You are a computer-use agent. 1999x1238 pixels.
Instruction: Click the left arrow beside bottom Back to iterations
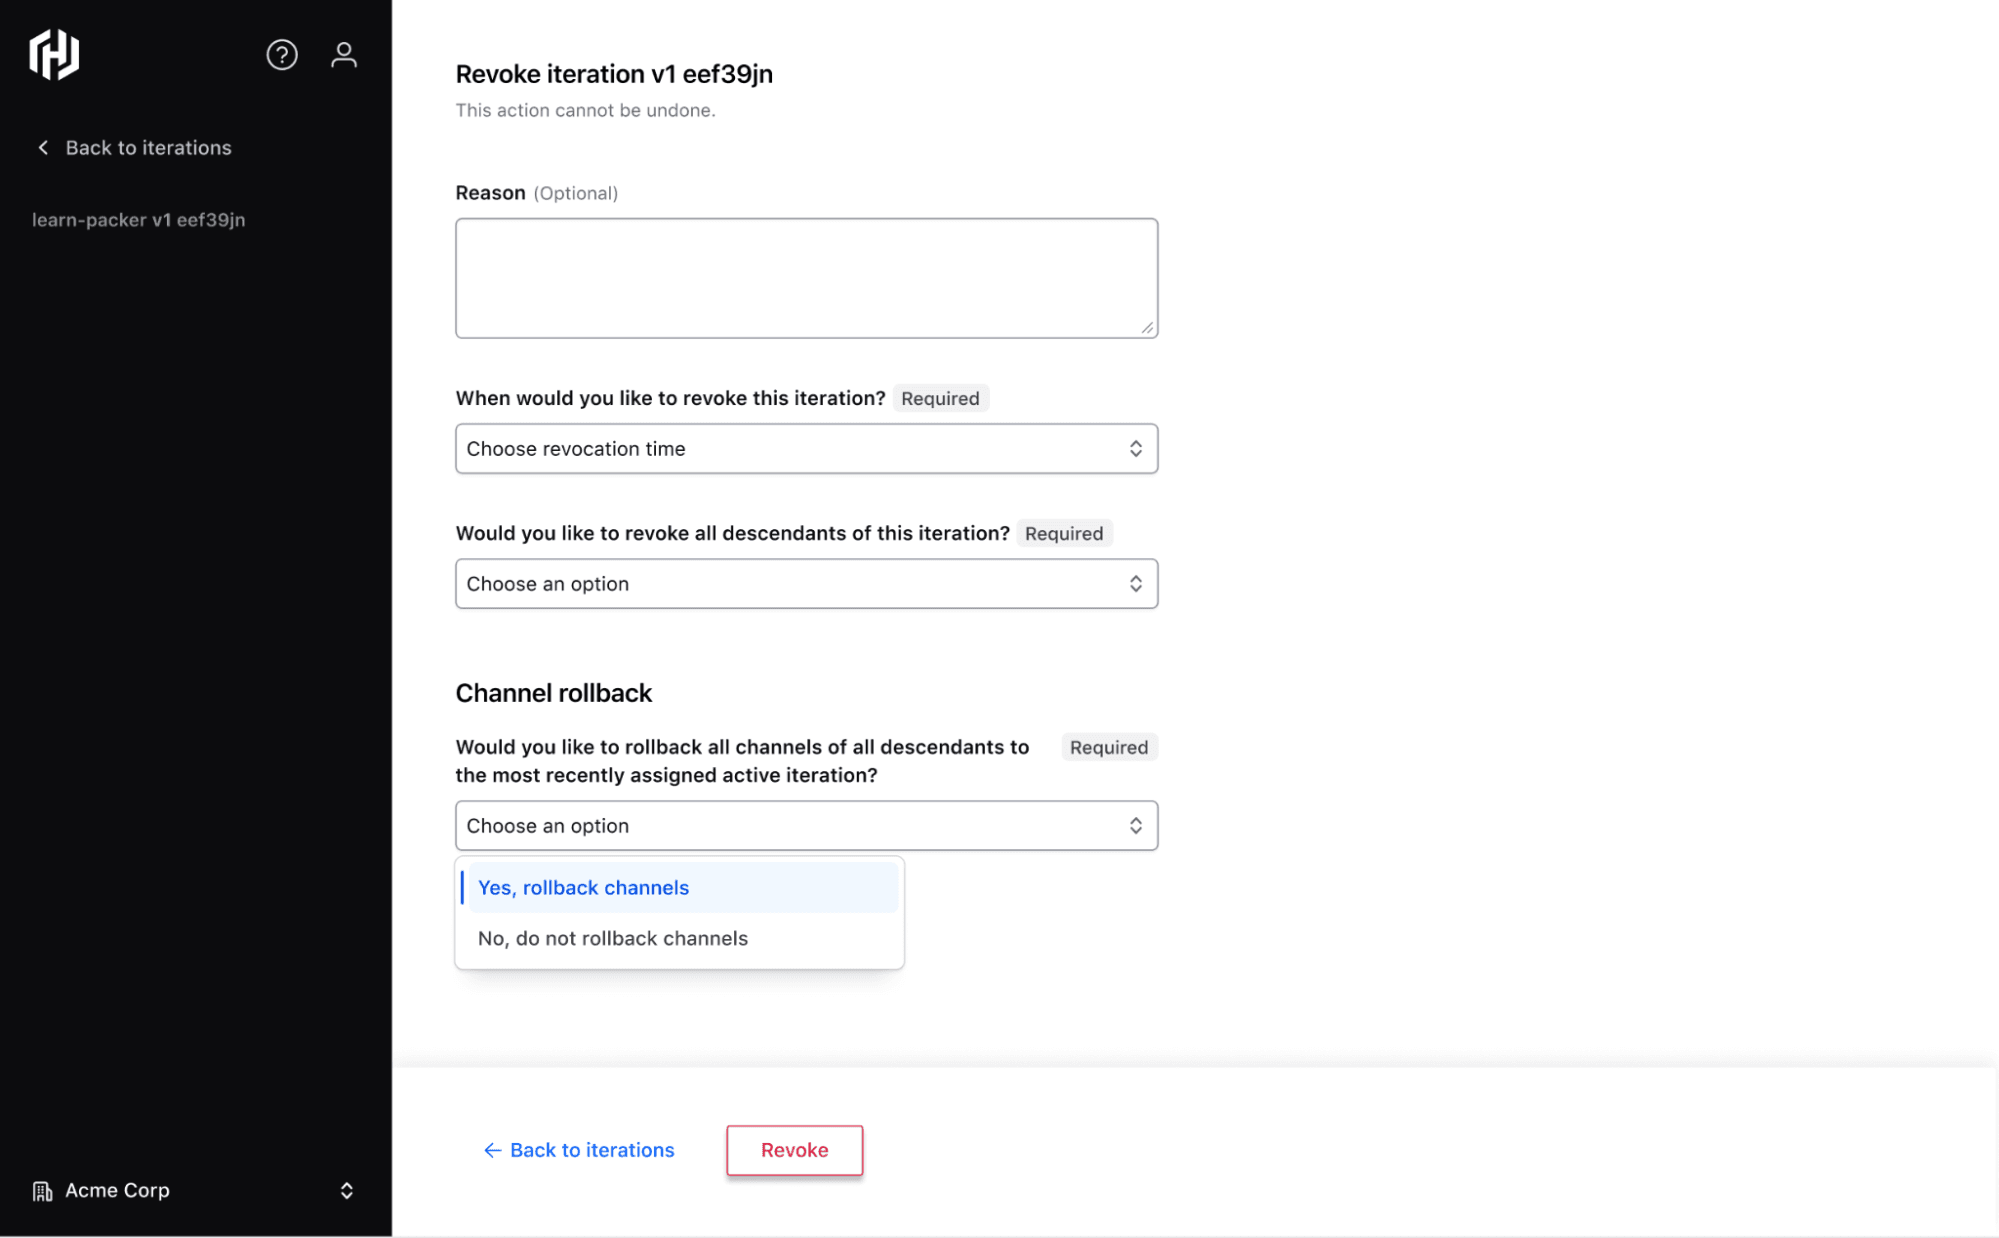point(492,1150)
